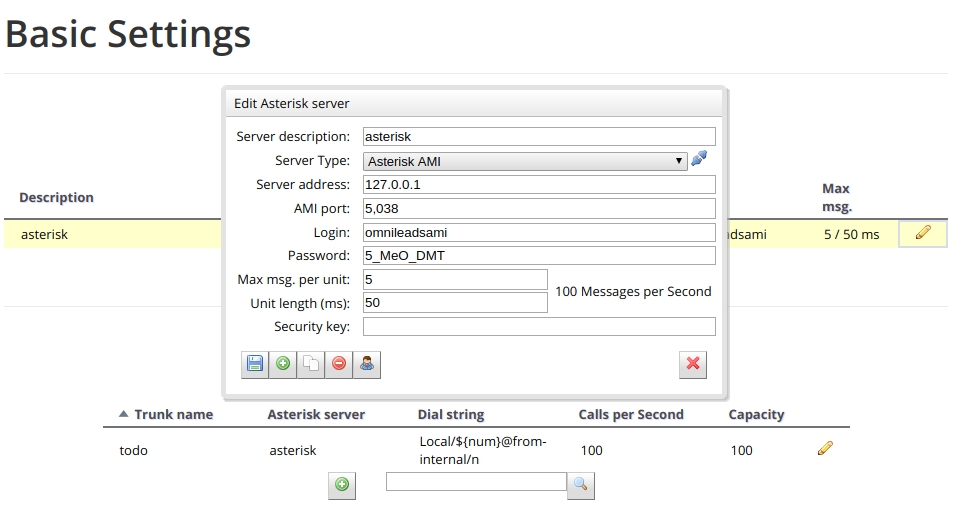This screenshot has width=958, height=525.
Task: Save the Asterisk server settings
Action: pyautogui.click(x=255, y=364)
